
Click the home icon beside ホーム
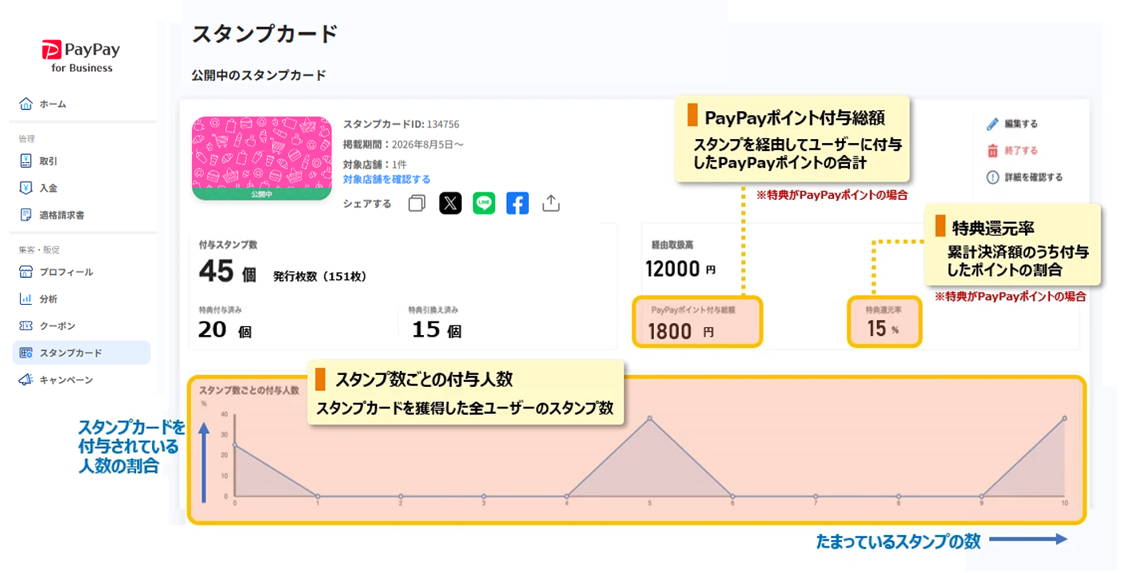[x=26, y=104]
